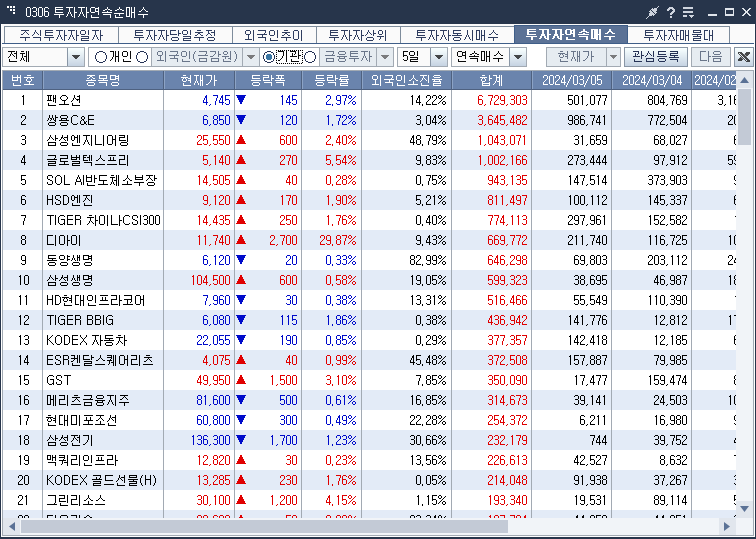The image size is (756, 539).
Task: Select the 투자자연속매수 tab
Action: 571,34
